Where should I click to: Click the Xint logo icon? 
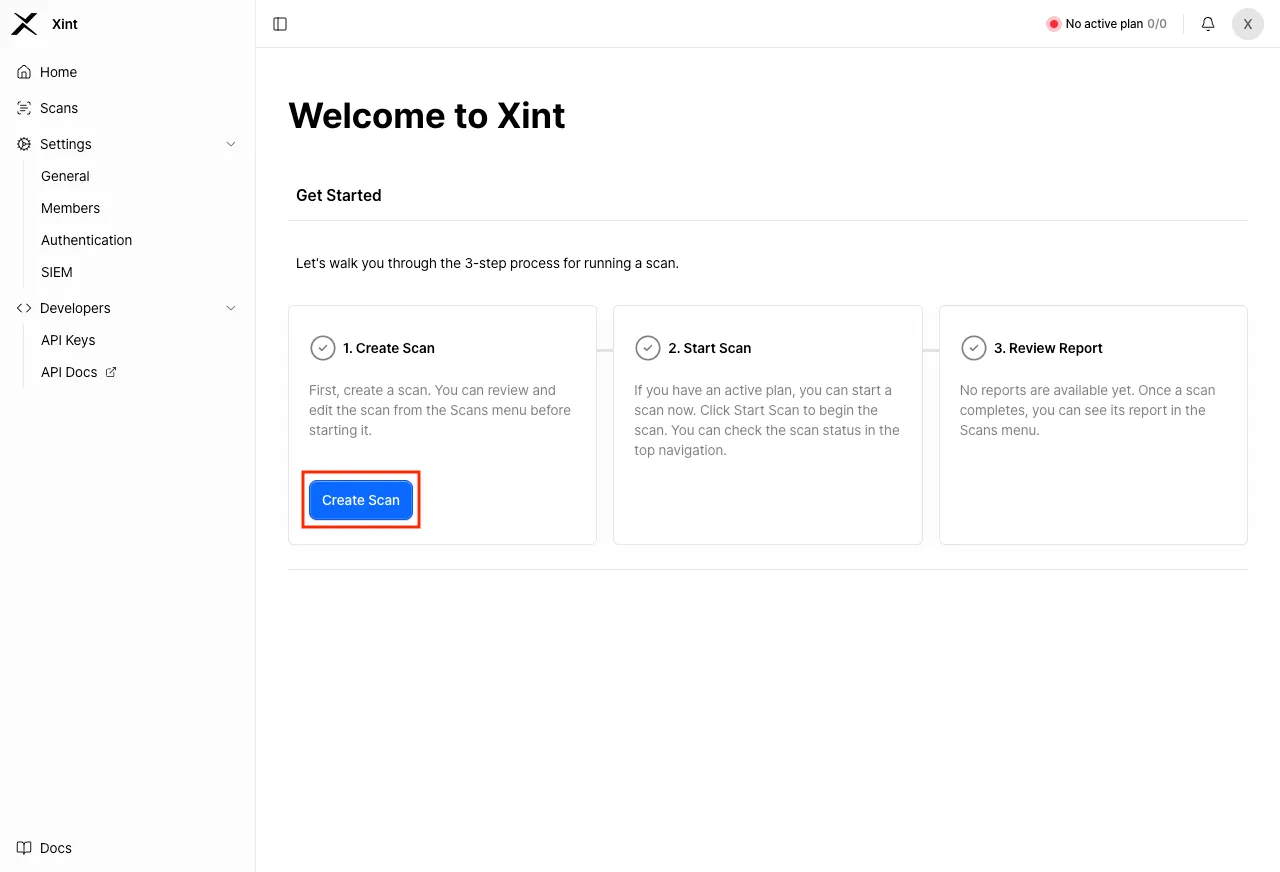pos(24,23)
